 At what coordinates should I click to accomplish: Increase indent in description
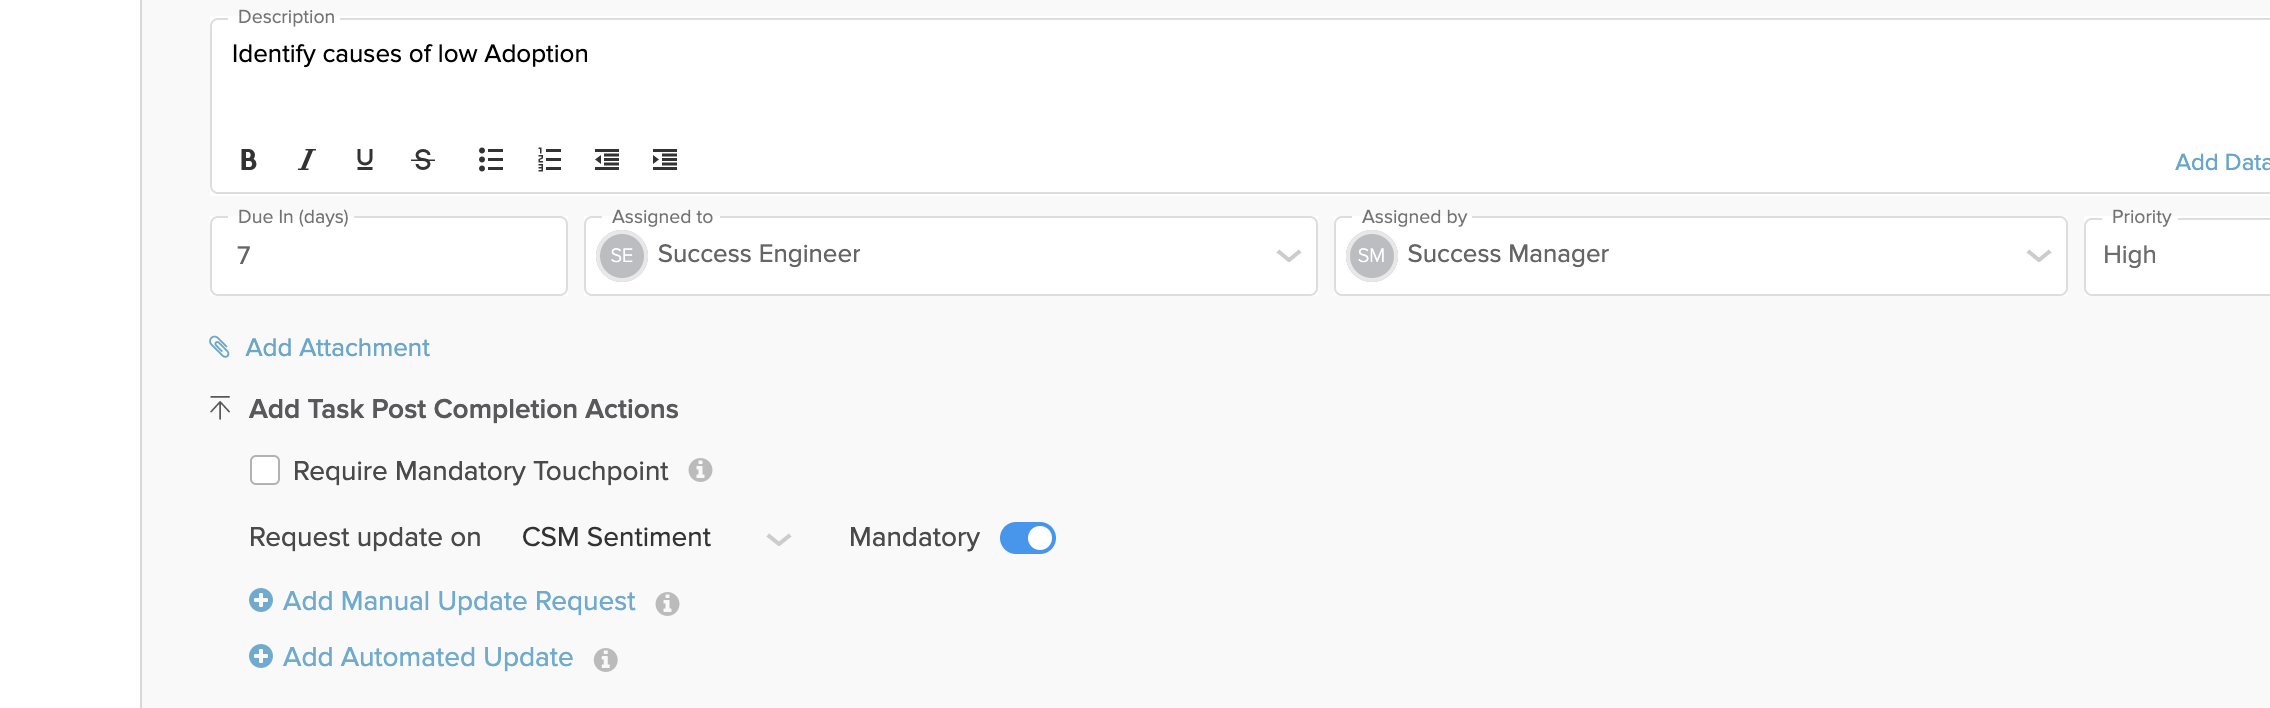665,160
